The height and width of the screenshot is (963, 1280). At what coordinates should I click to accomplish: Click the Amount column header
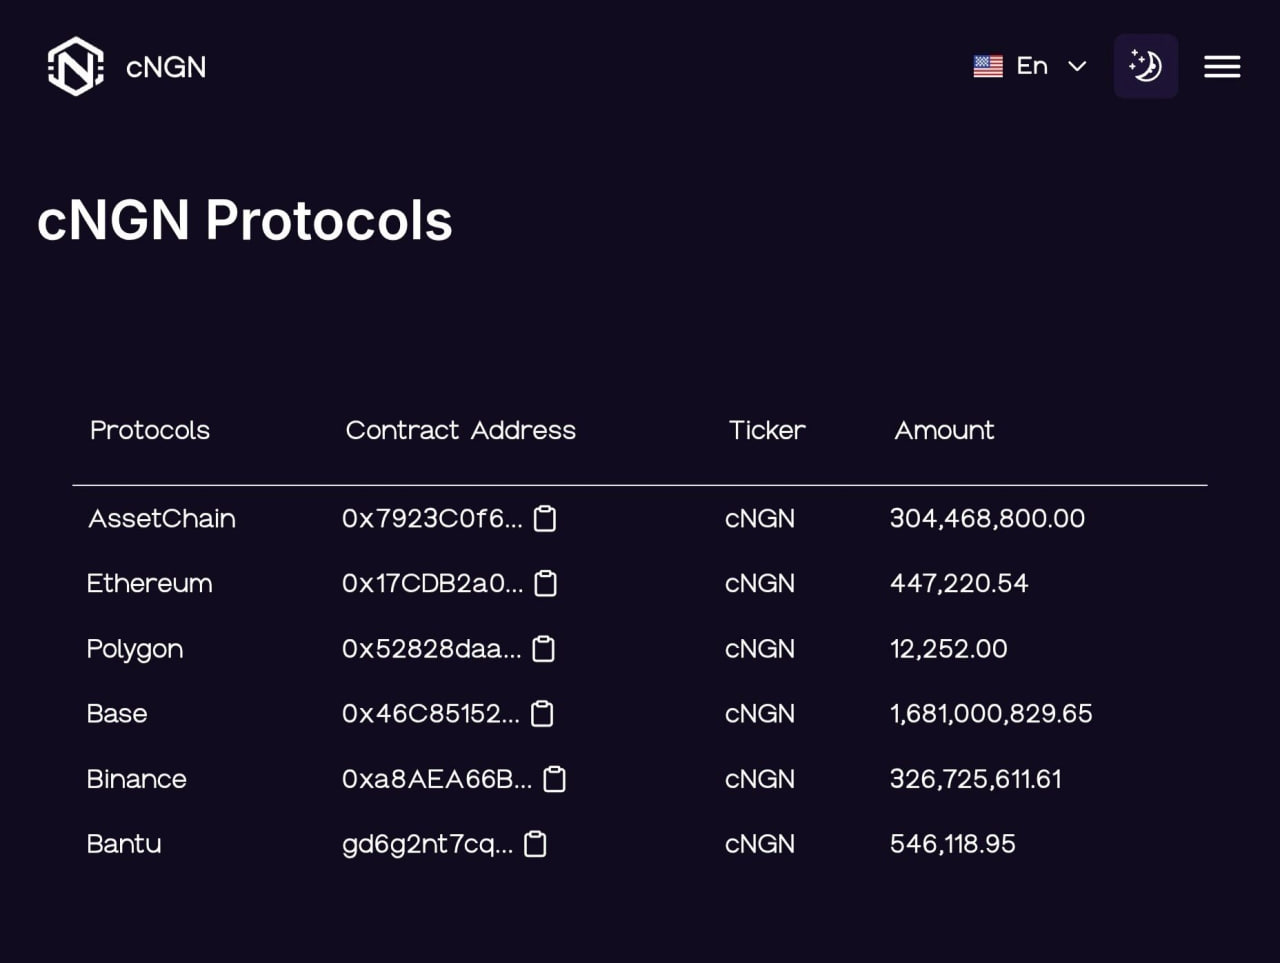944,430
